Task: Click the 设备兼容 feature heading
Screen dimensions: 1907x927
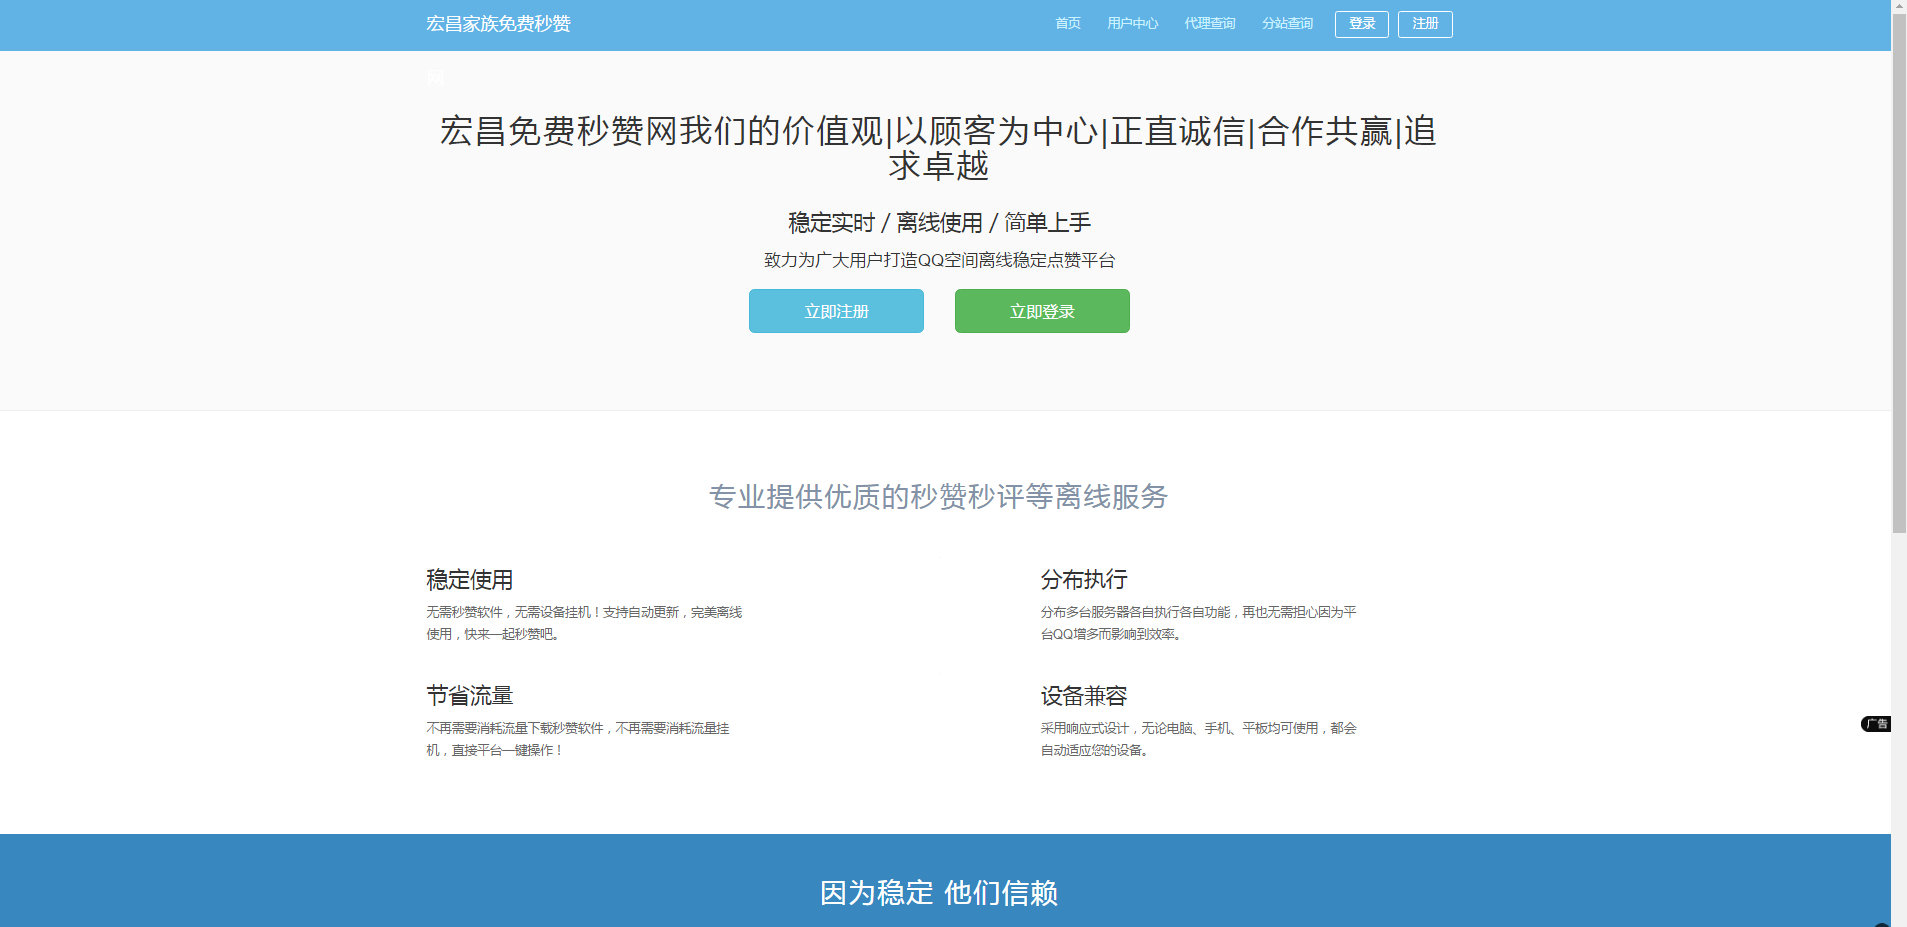Action: (x=1084, y=696)
